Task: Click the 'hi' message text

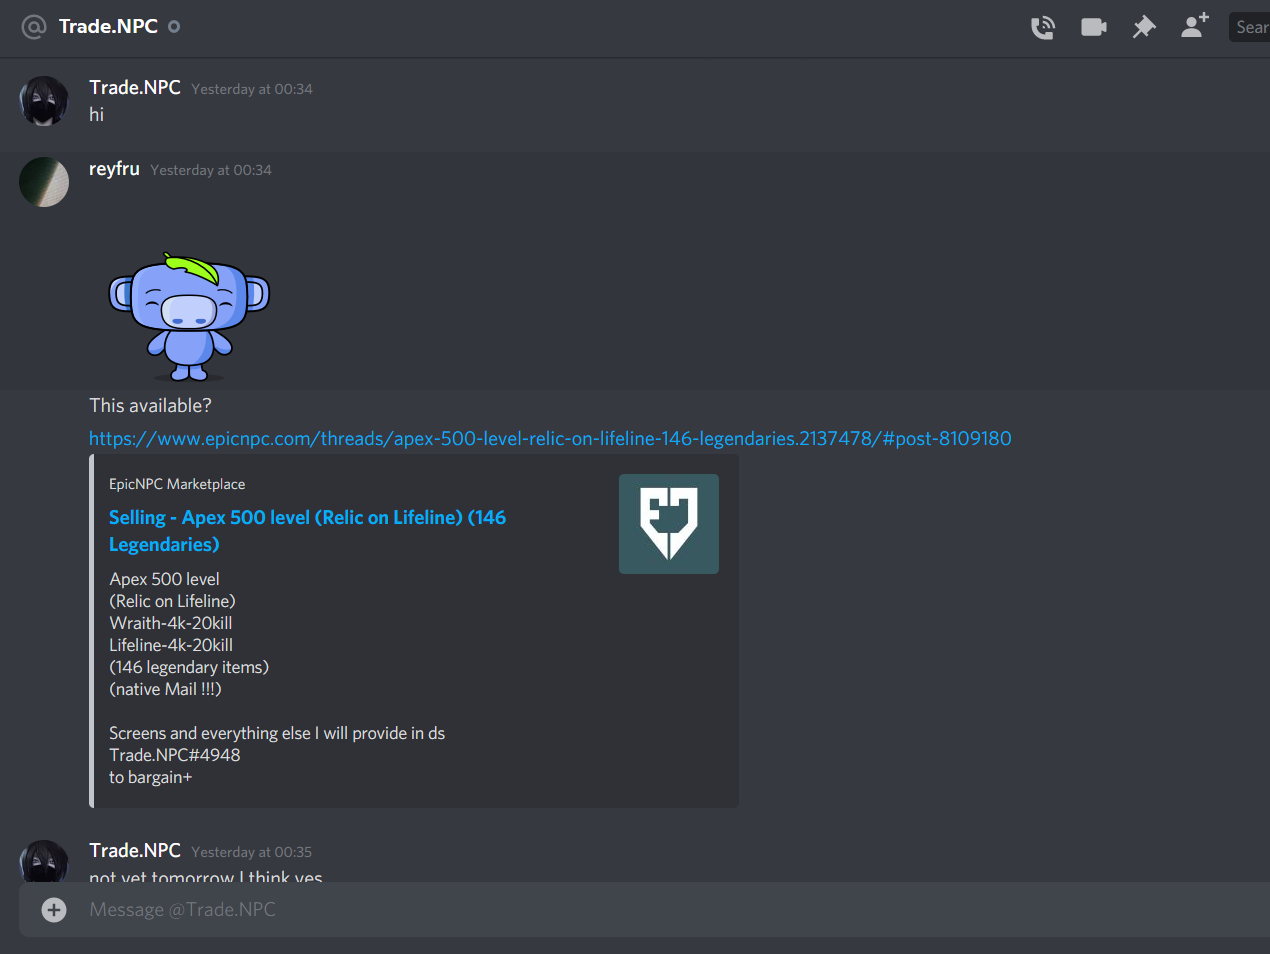Action: [x=96, y=115]
